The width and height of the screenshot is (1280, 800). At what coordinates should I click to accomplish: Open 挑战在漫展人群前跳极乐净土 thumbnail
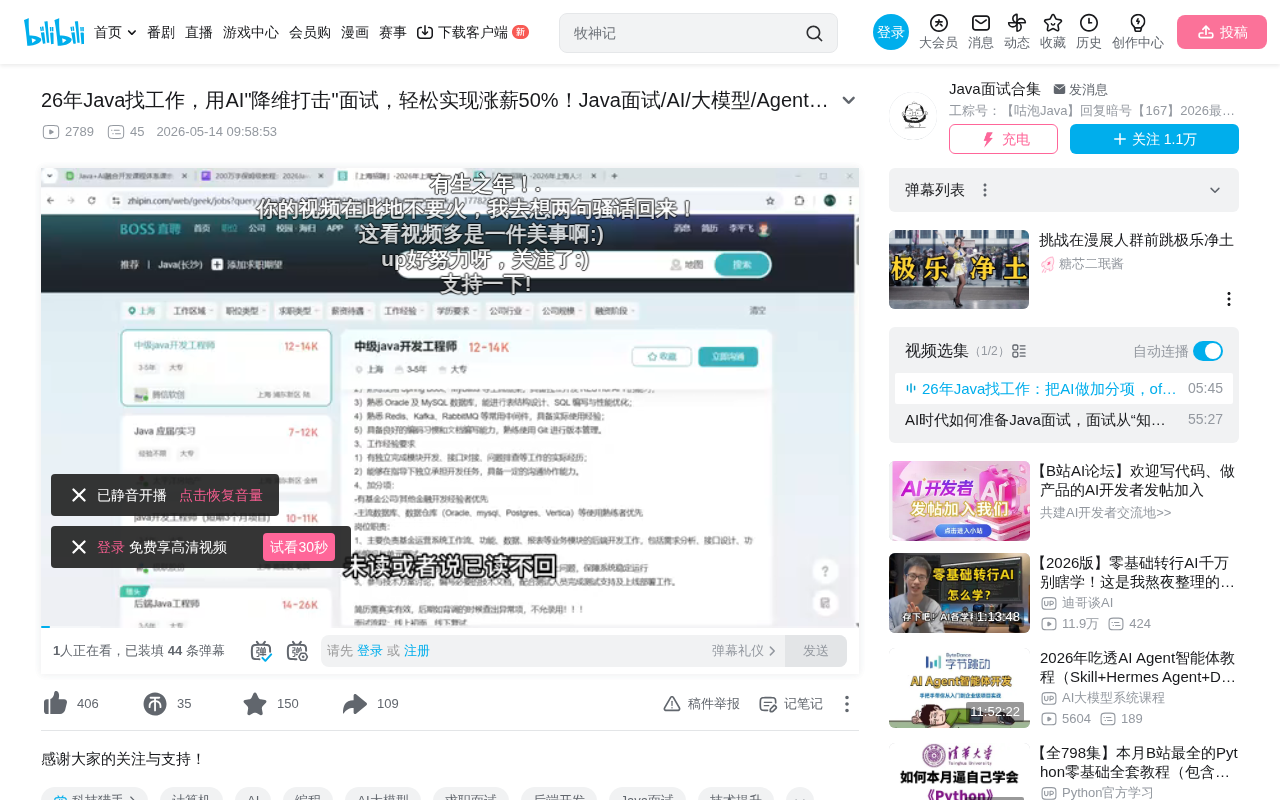pos(959,270)
